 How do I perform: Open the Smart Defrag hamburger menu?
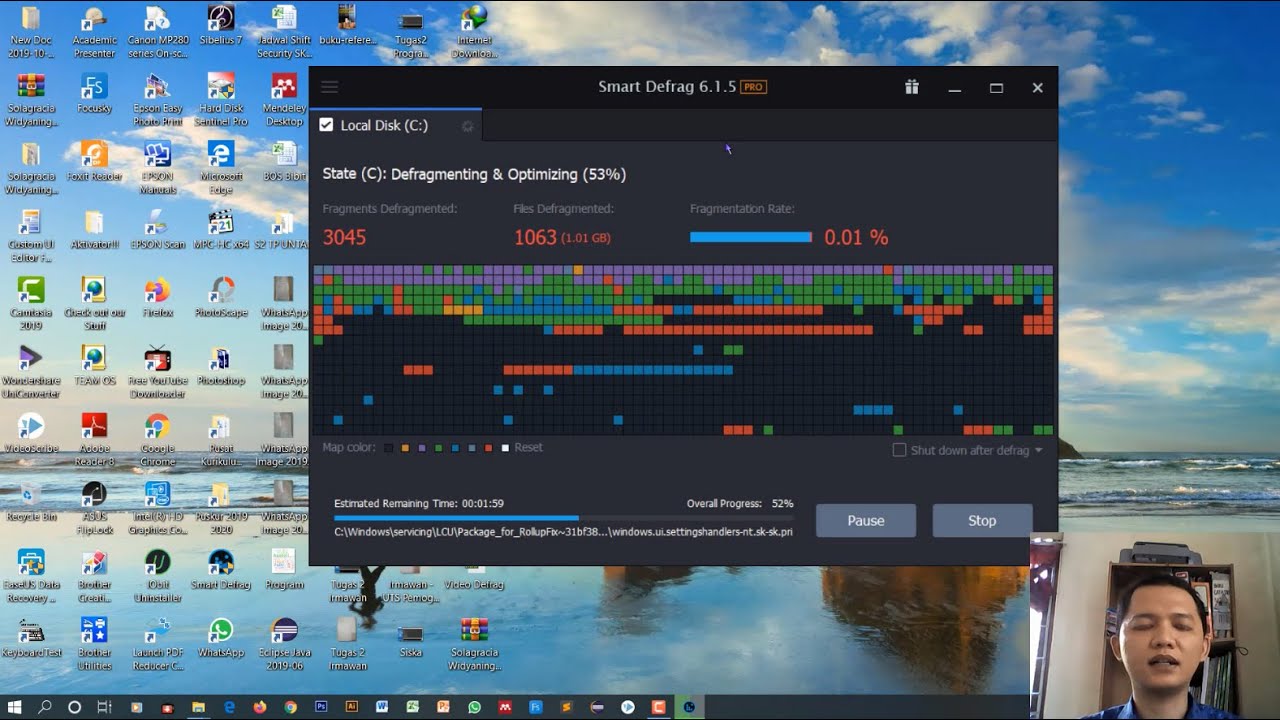point(329,87)
